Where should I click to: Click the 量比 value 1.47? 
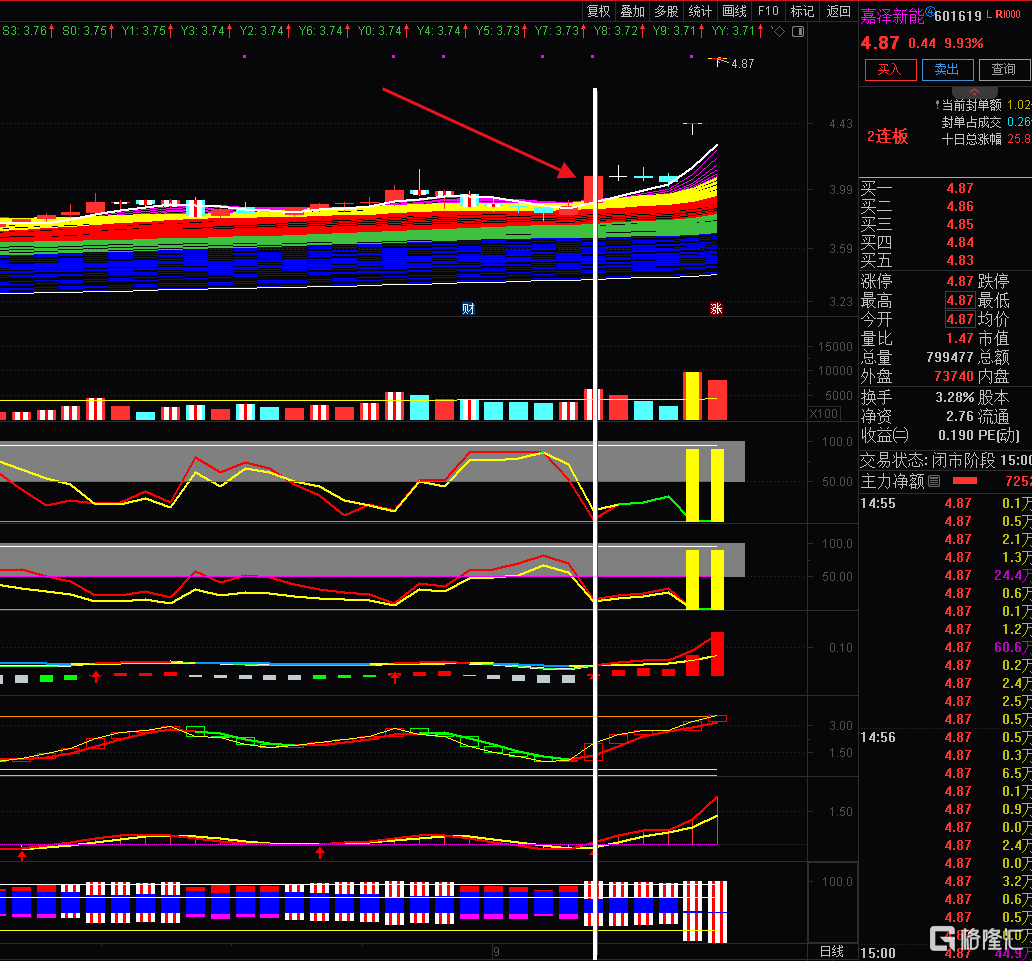point(960,338)
